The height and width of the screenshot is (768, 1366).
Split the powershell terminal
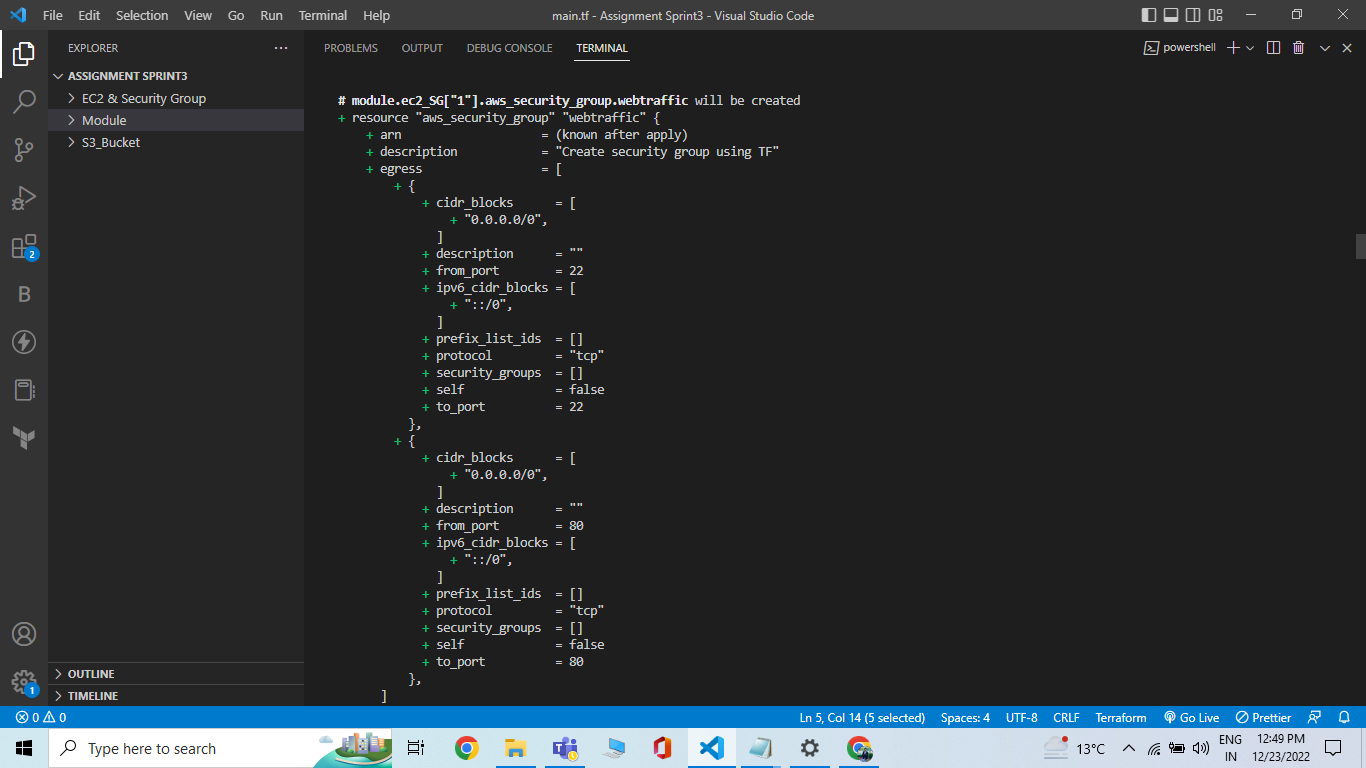tap(1272, 47)
